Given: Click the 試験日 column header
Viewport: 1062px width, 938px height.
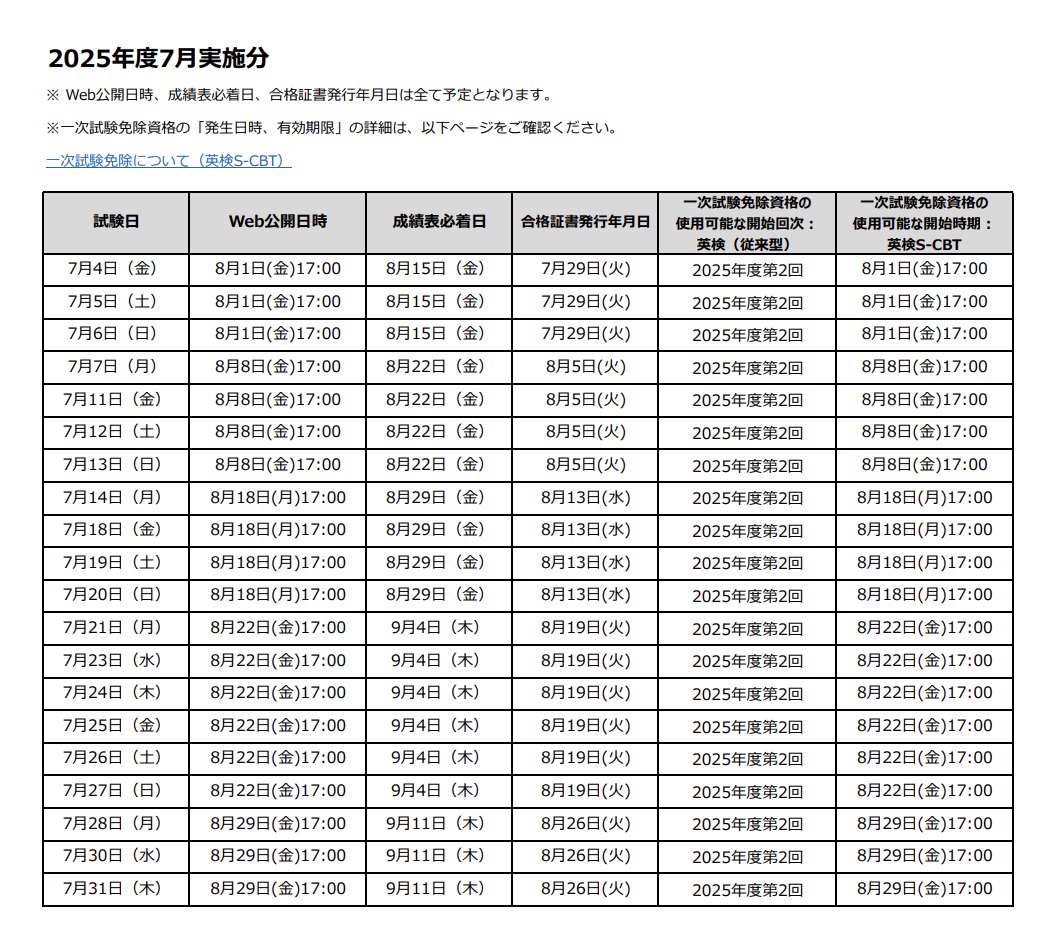Looking at the screenshot, I should [116, 222].
